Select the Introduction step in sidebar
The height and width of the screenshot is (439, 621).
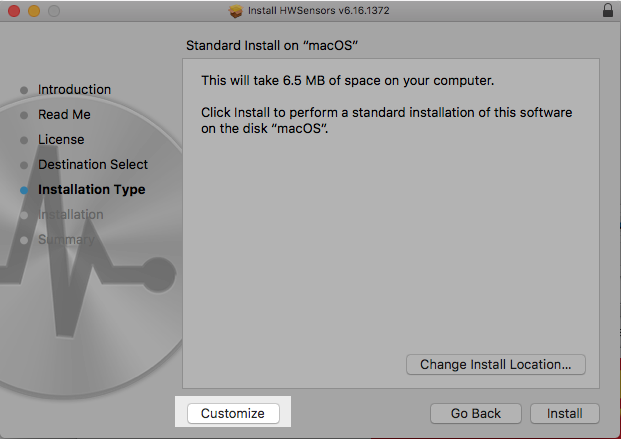pyautogui.click(x=74, y=90)
